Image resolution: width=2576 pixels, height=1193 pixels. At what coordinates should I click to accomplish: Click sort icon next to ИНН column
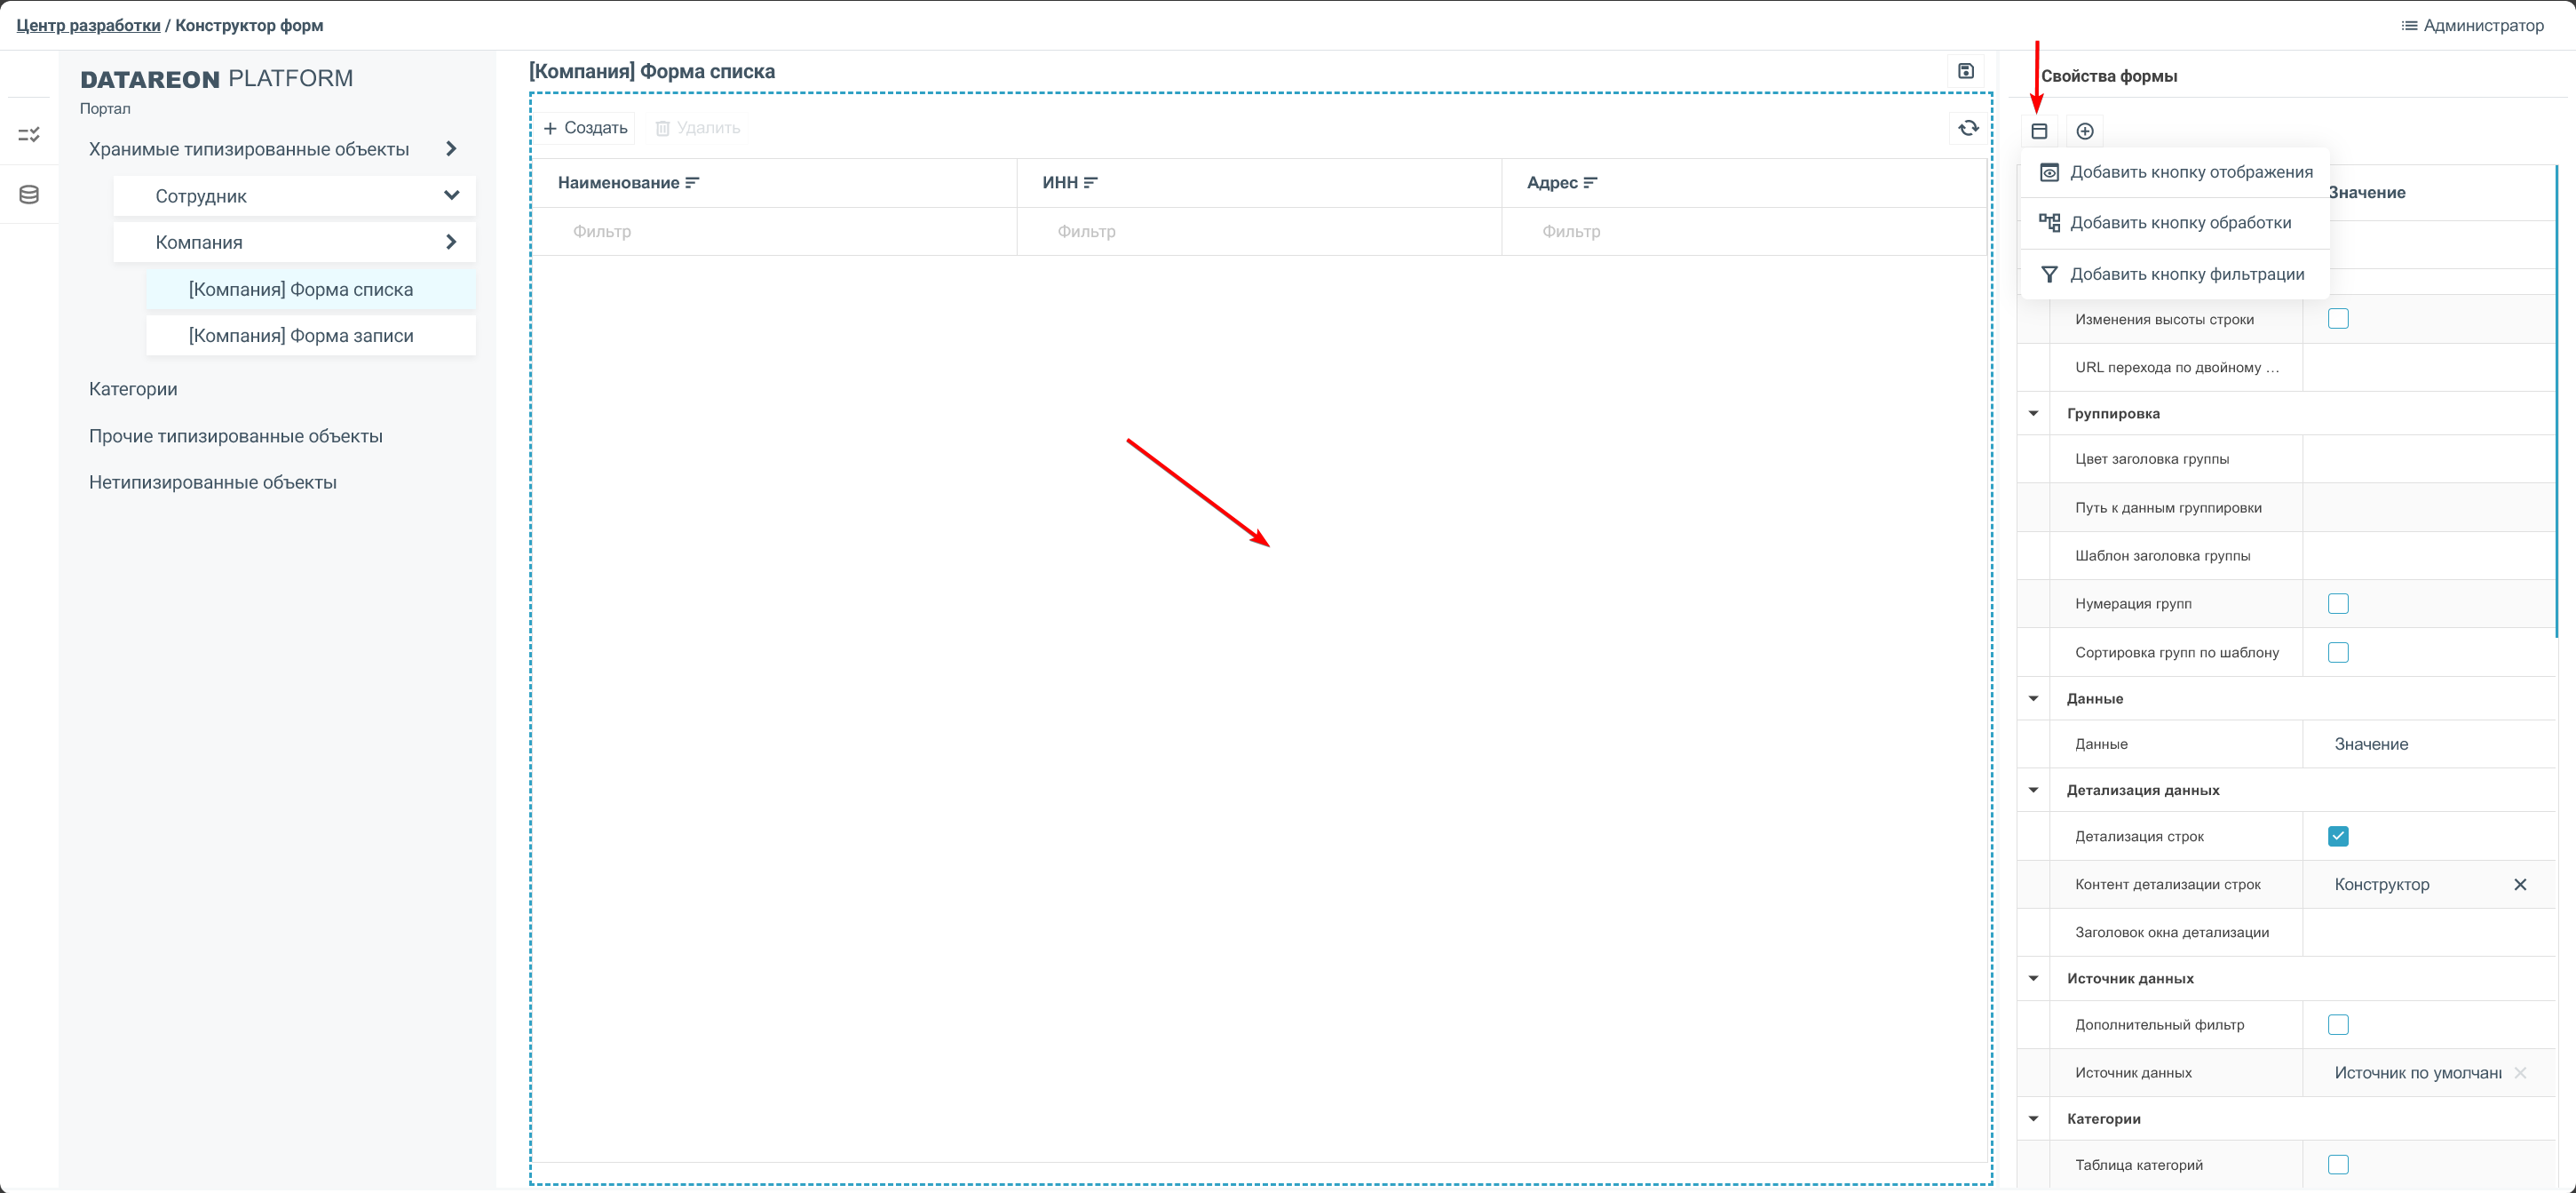1091,183
